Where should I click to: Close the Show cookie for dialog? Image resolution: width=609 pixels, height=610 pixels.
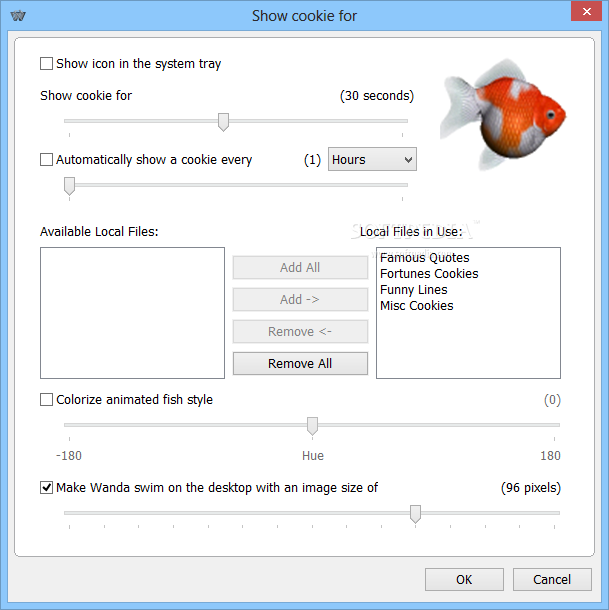pyautogui.click(x=586, y=11)
